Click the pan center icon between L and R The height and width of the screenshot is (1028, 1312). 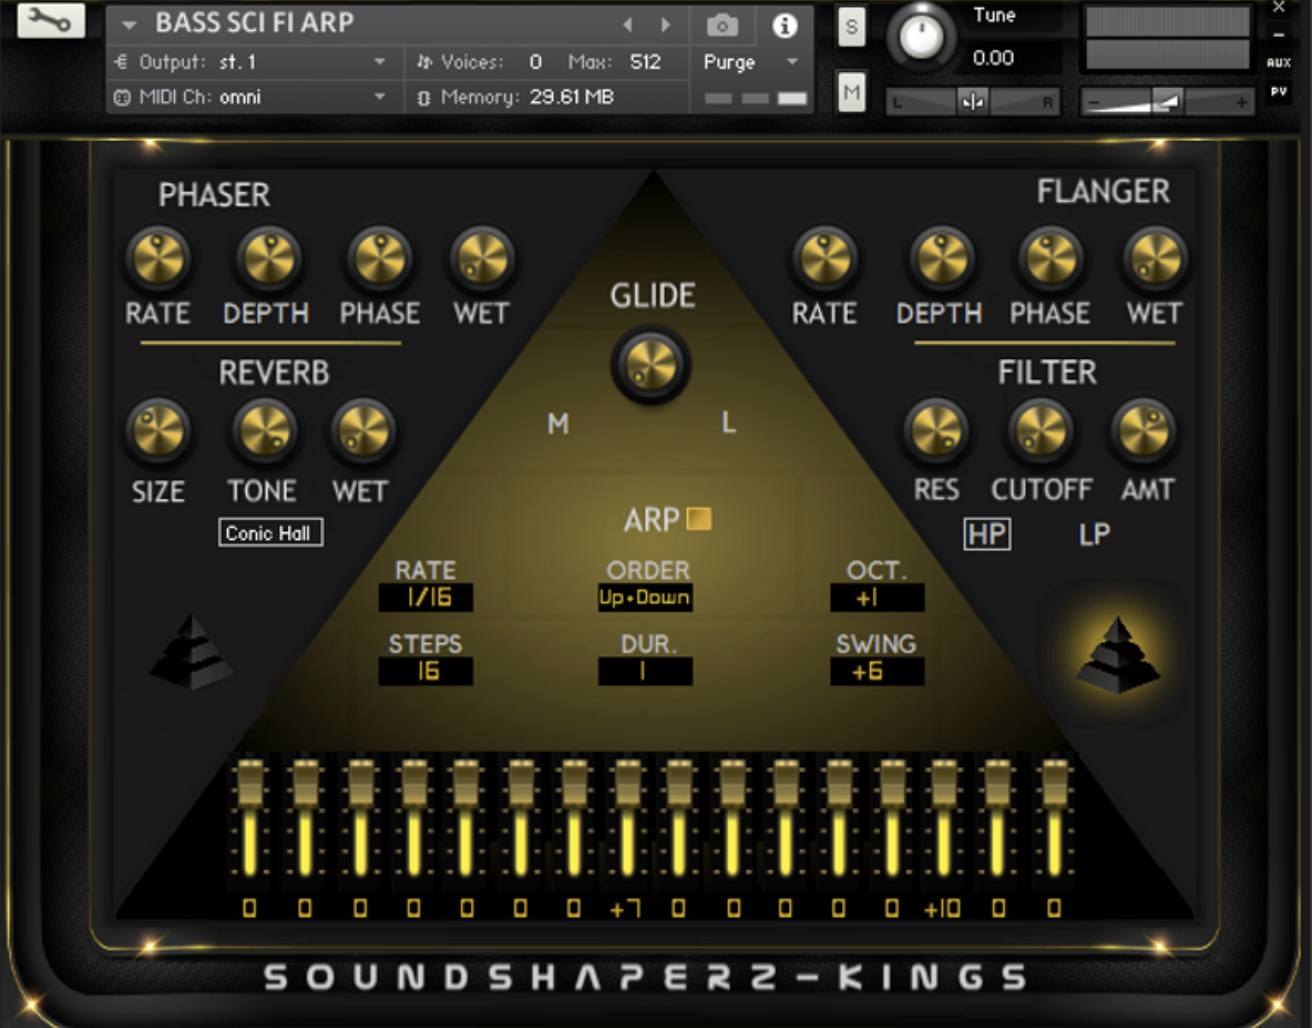coord(971,101)
